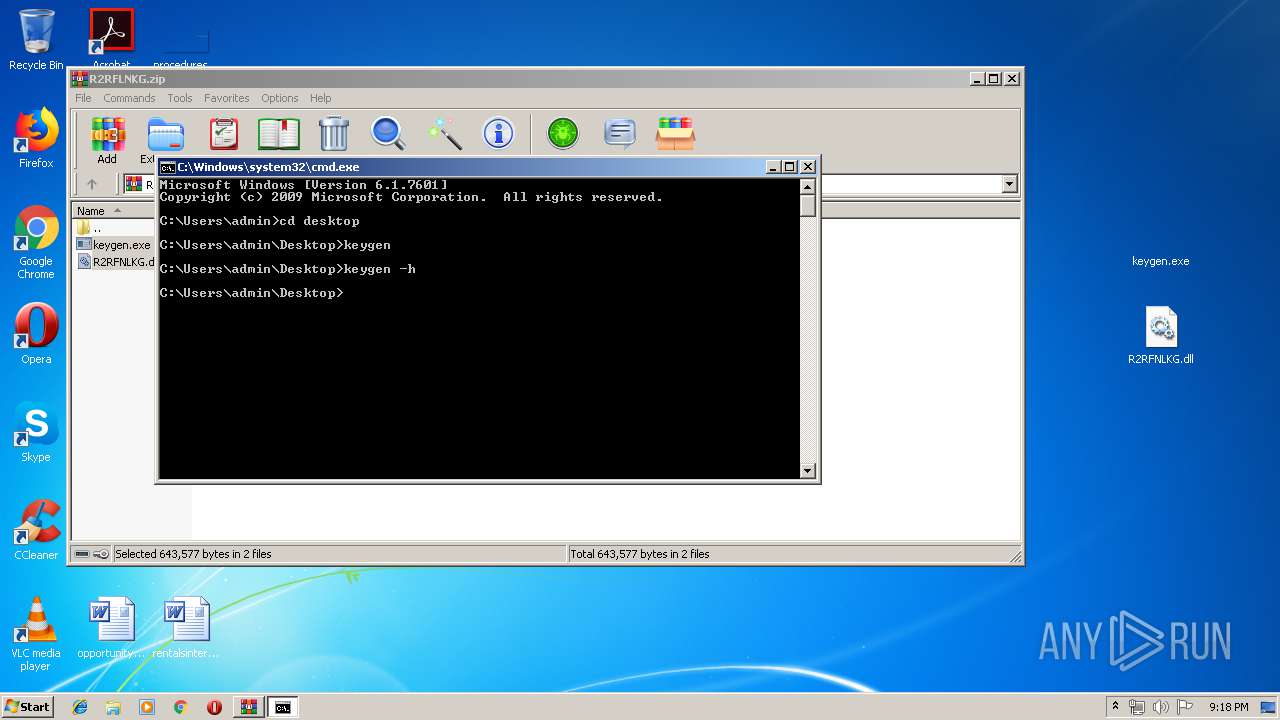
Task: Click the Show desktop button
Action: (x=1270, y=707)
